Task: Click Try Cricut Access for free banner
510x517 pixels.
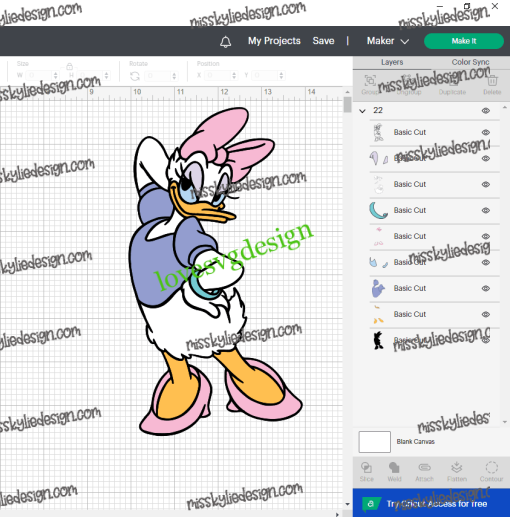Action: tap(431, 503)
